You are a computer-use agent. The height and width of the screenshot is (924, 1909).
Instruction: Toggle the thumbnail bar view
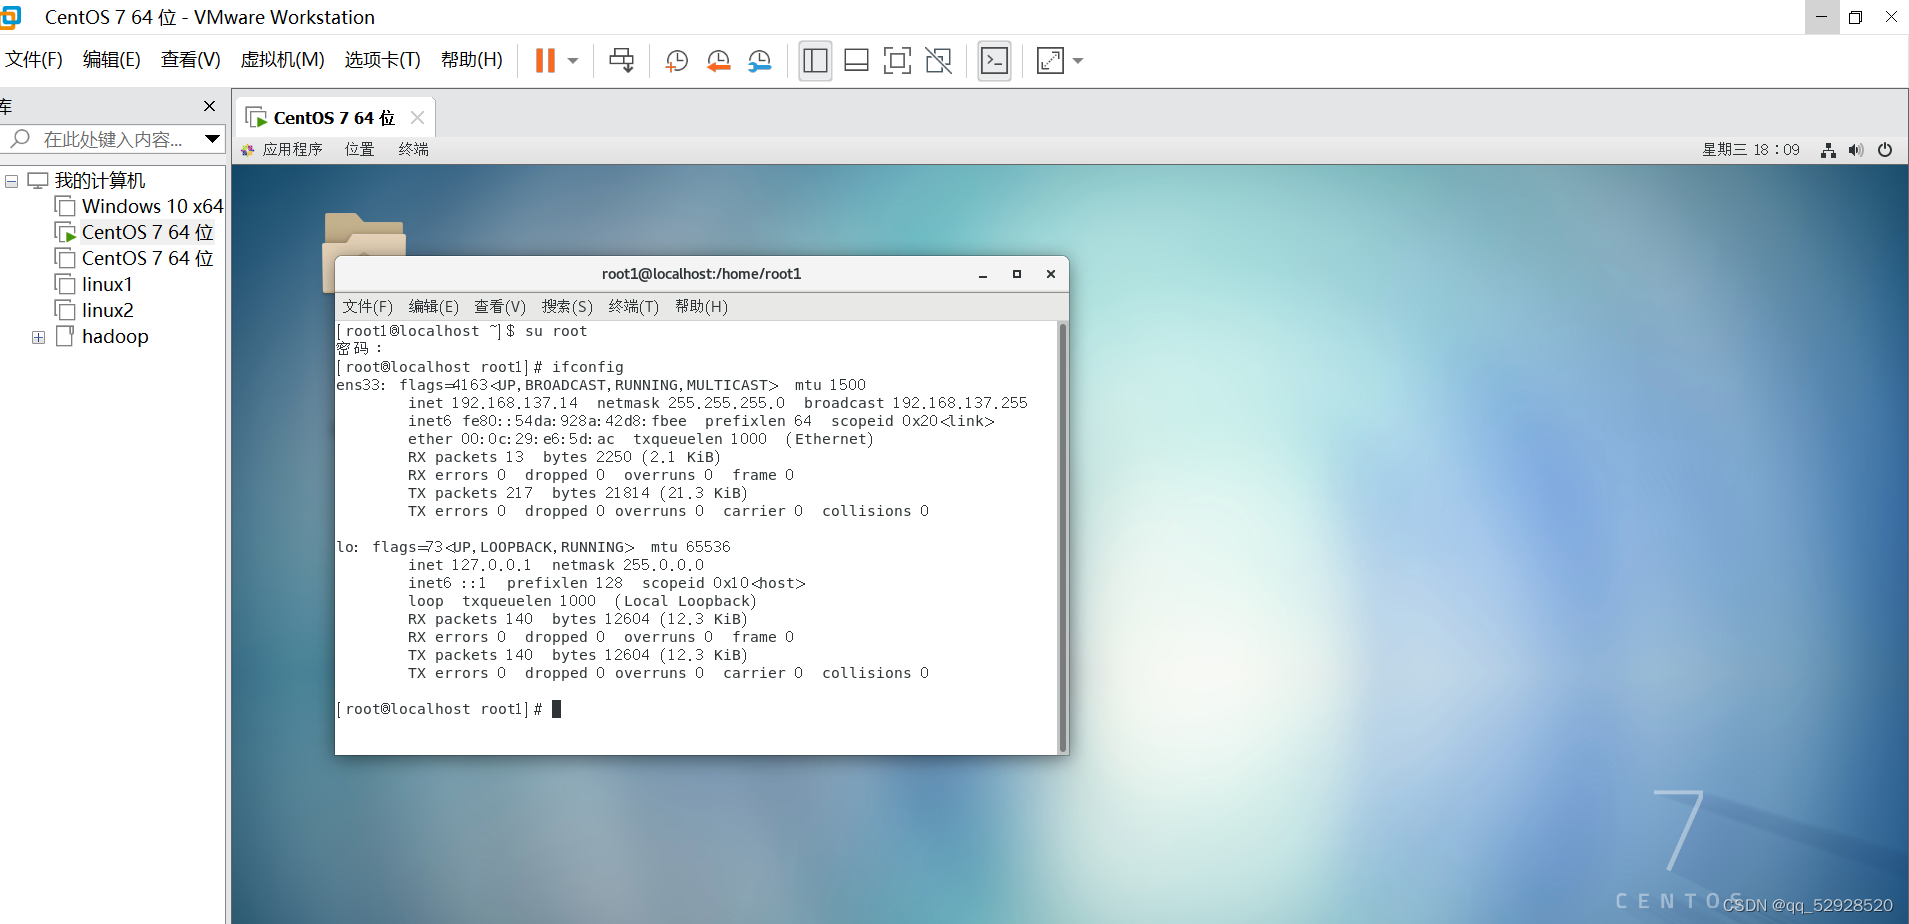click(x=856, y=61)
